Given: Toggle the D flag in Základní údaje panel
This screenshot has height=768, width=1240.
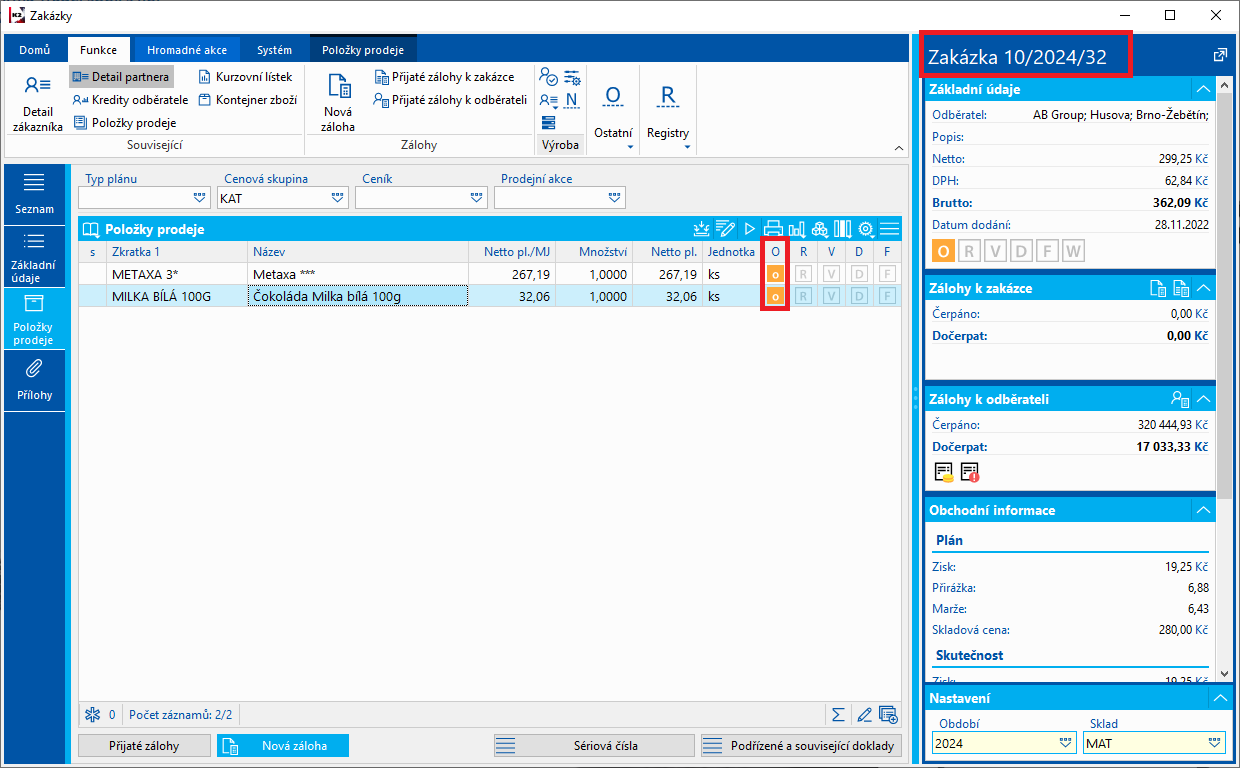Looking at the screenshot, I should (x=1021, y=250).
